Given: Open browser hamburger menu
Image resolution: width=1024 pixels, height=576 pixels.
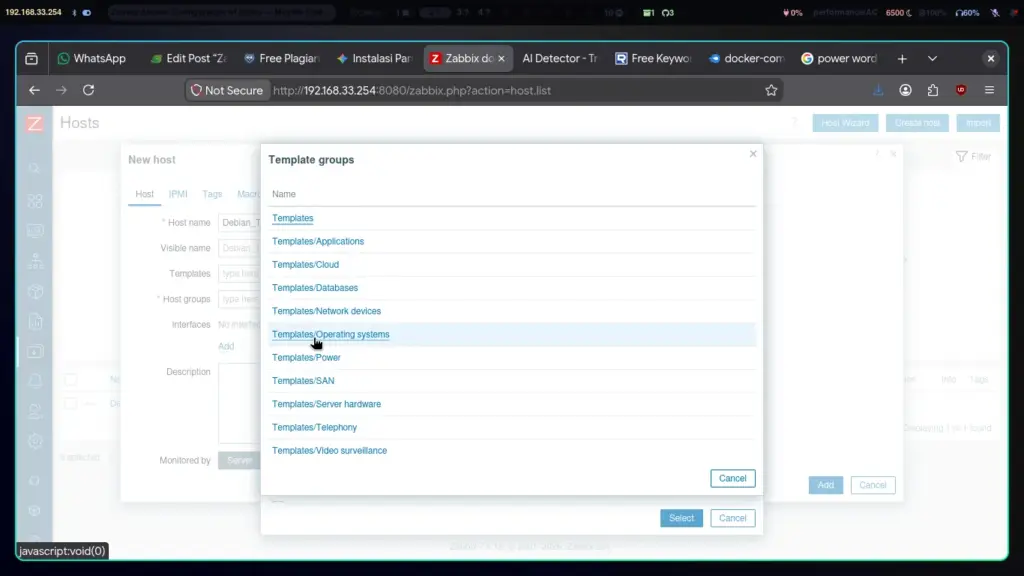Looking at the screenshot, I should click(989, 90).
